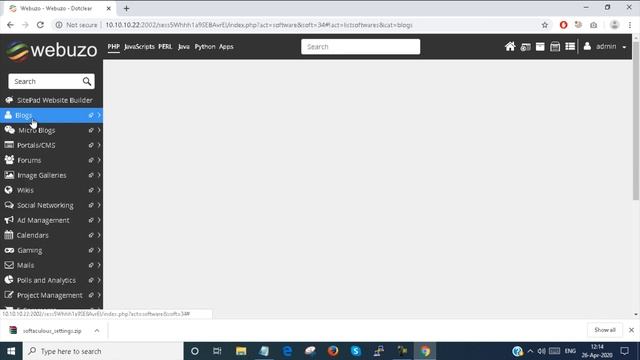Click the browser address bar URL
The width and height of the screenshot is (640, 360).
tap(259, 25)
